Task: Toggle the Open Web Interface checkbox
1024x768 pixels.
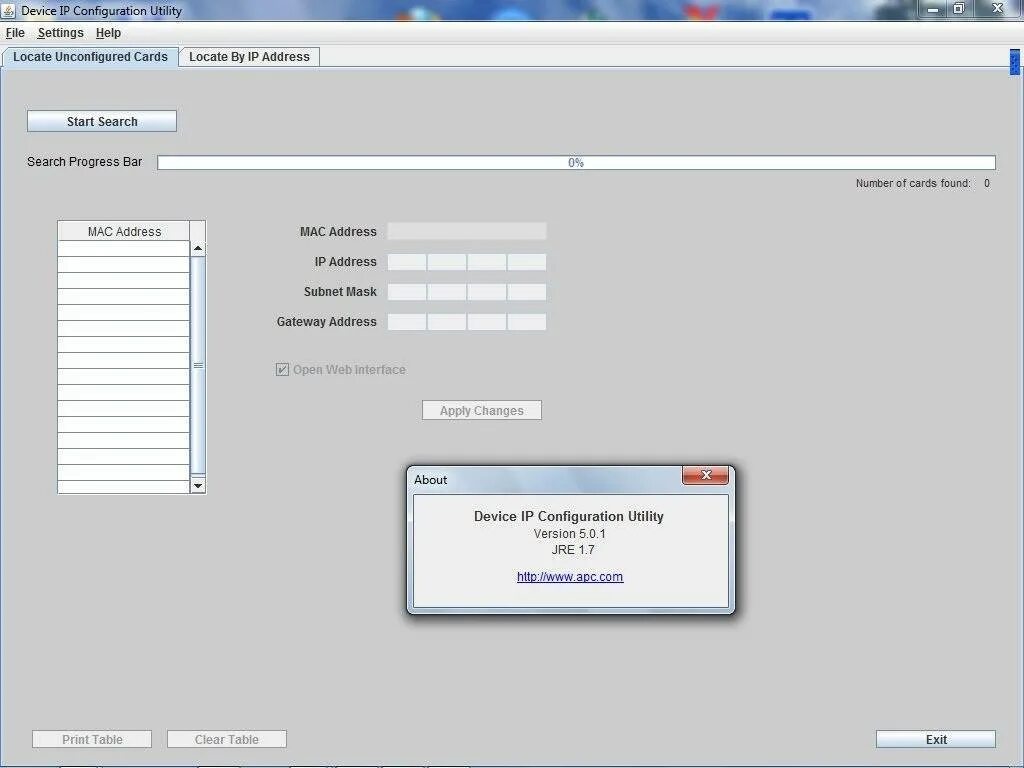Action: click(282, 370)
